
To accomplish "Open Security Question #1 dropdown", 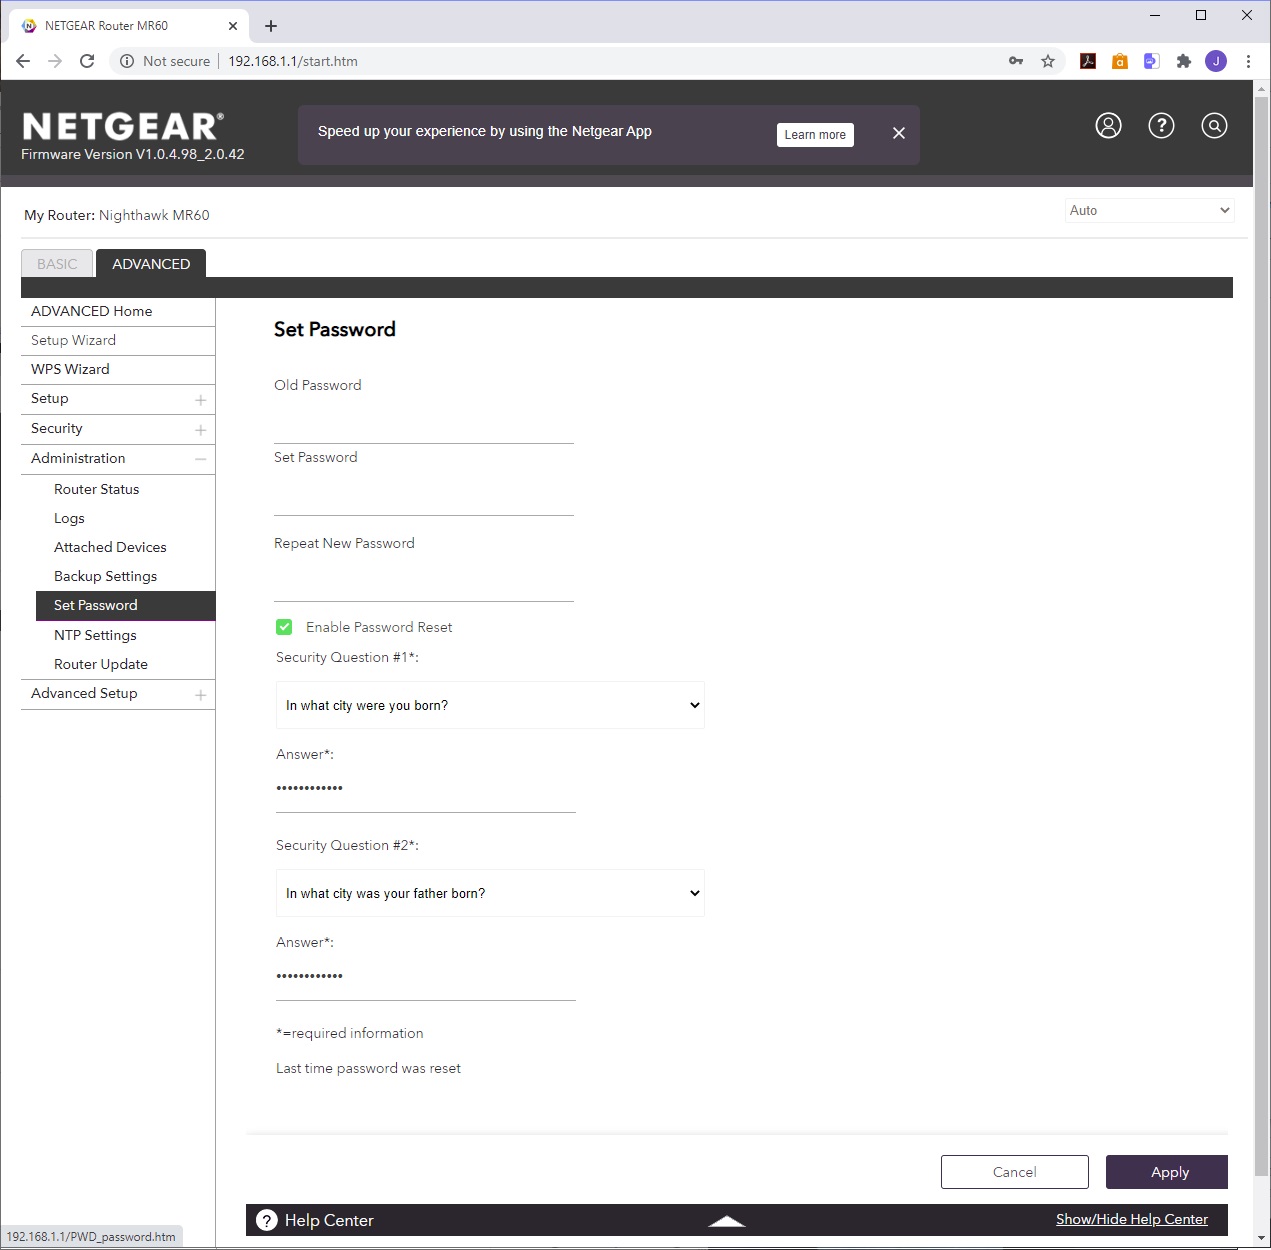I will coord(490,705).
